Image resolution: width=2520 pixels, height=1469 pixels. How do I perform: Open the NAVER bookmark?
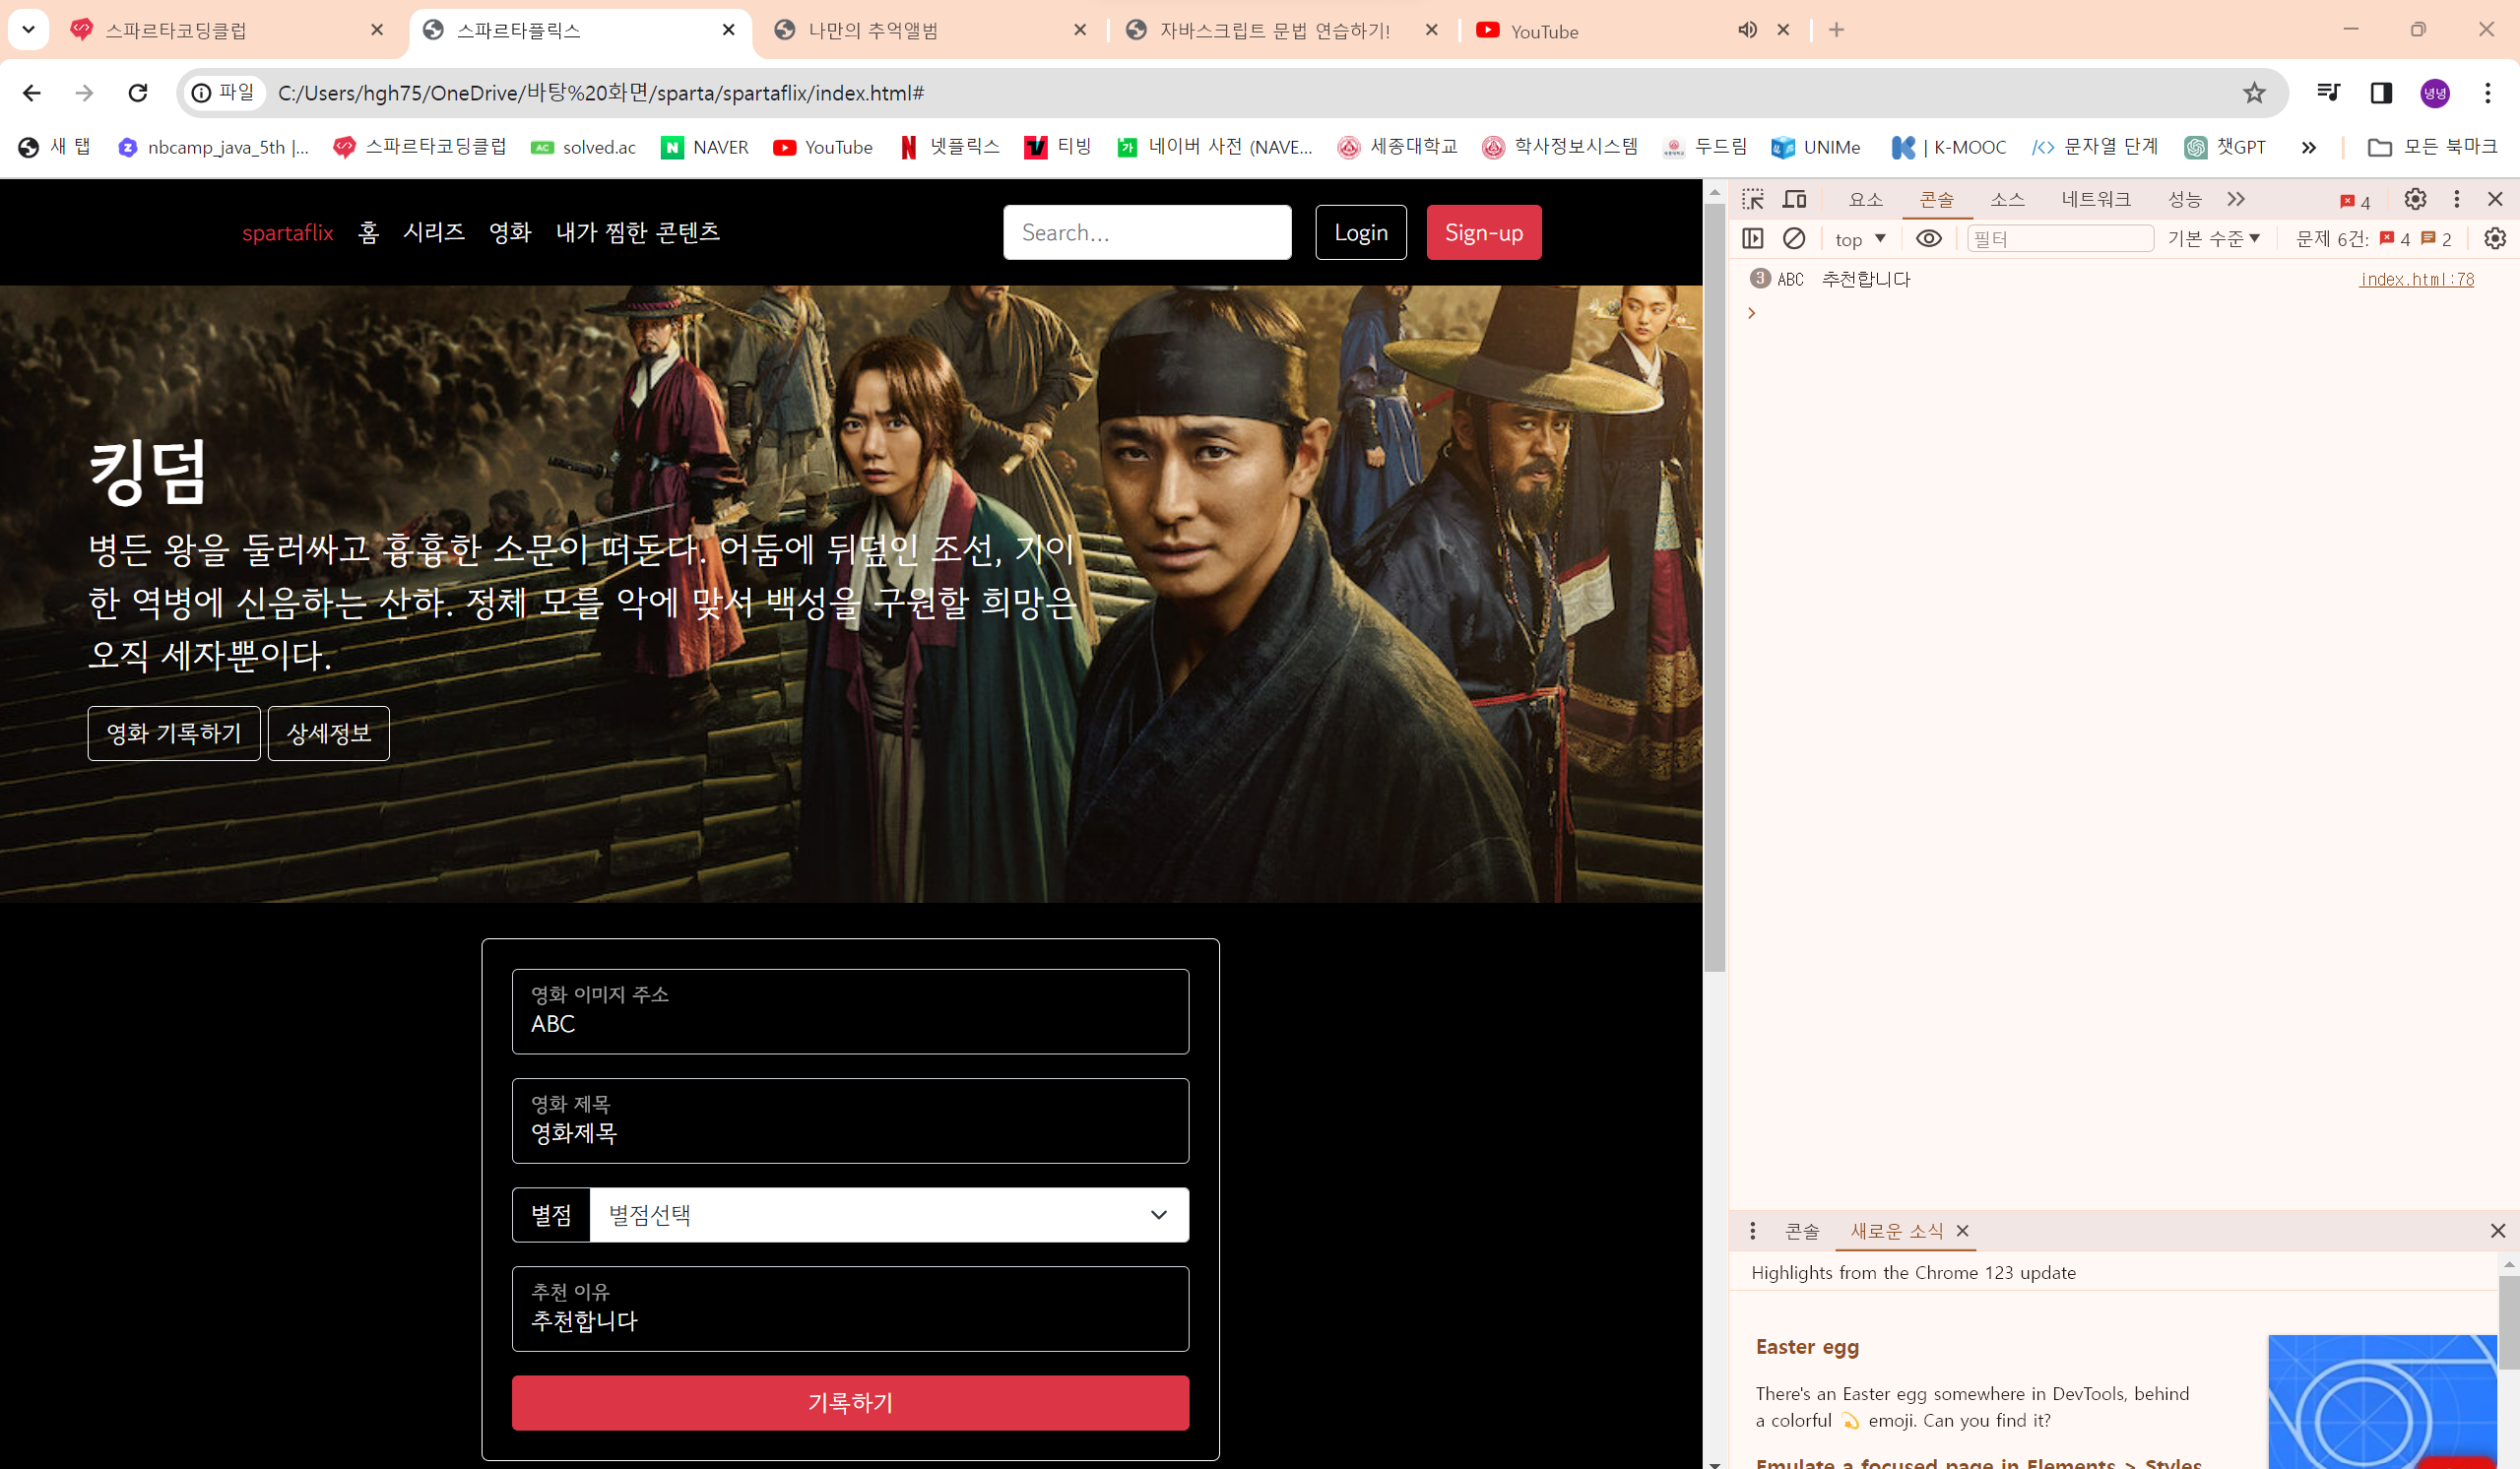[704, 147]
